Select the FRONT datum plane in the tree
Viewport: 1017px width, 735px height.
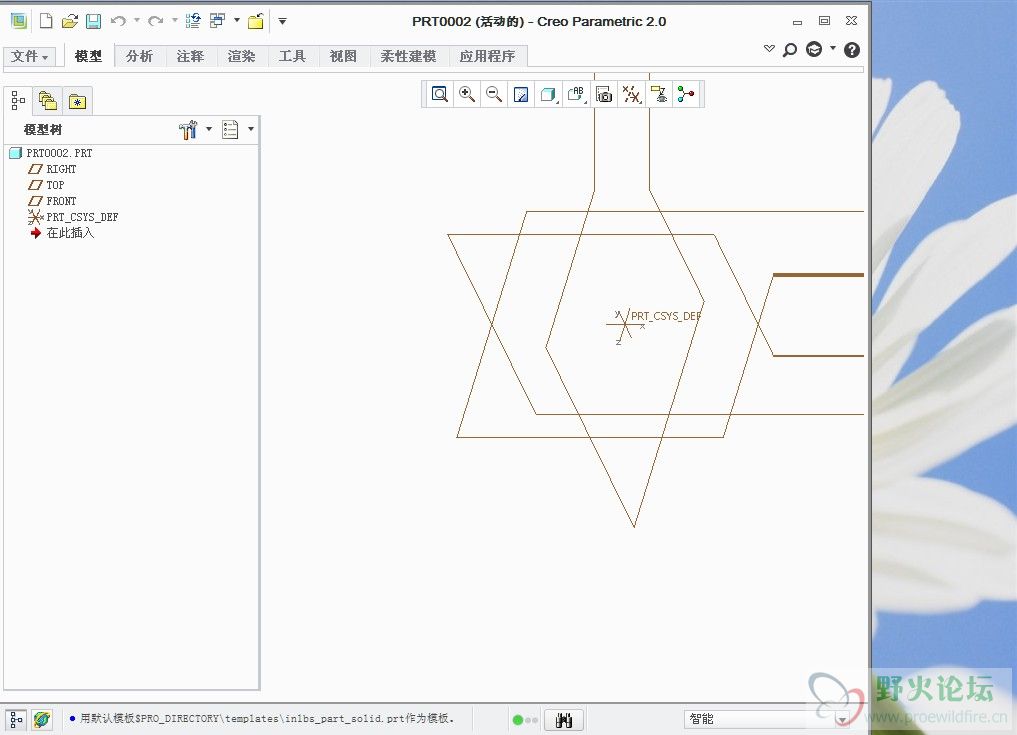click(x=61, y=201)
